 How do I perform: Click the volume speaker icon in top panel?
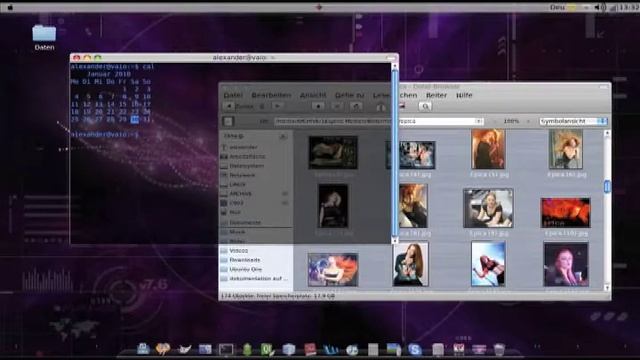[599, 7]
